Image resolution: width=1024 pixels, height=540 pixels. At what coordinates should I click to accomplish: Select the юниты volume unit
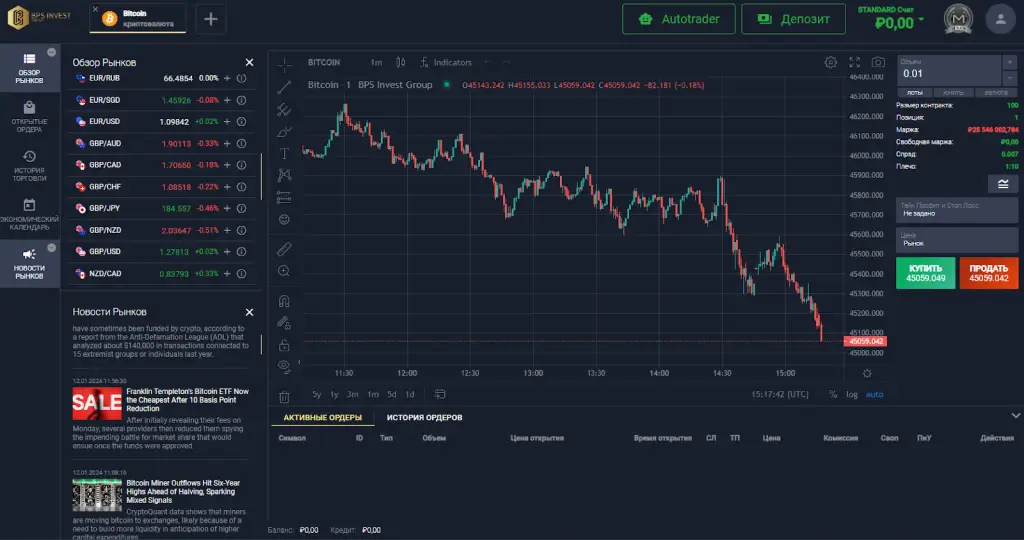[953, 93]
